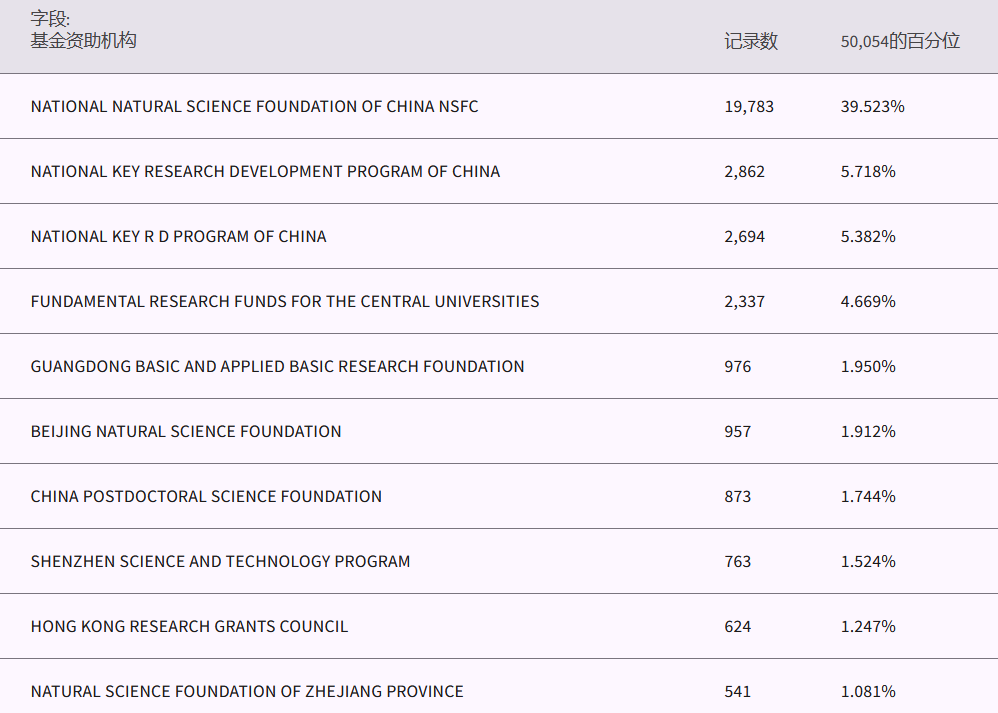Image resolution: width=998 pixels, height=713 pixels.
Task: Click the 19,783 record count
Action: click(x=748, y=106)
